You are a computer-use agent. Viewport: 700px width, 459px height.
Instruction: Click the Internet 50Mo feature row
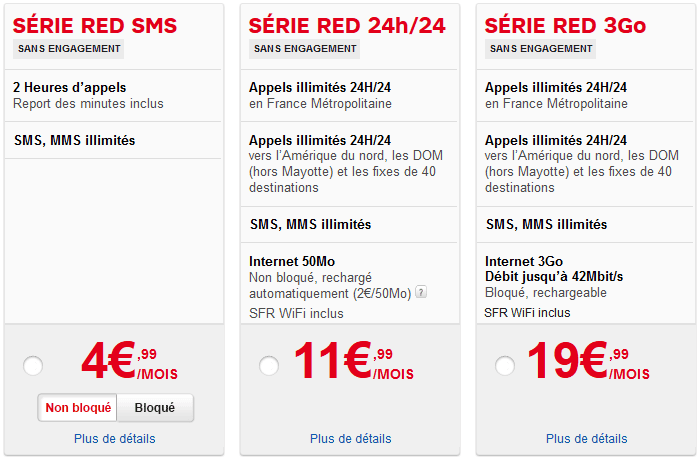(349, 284)
